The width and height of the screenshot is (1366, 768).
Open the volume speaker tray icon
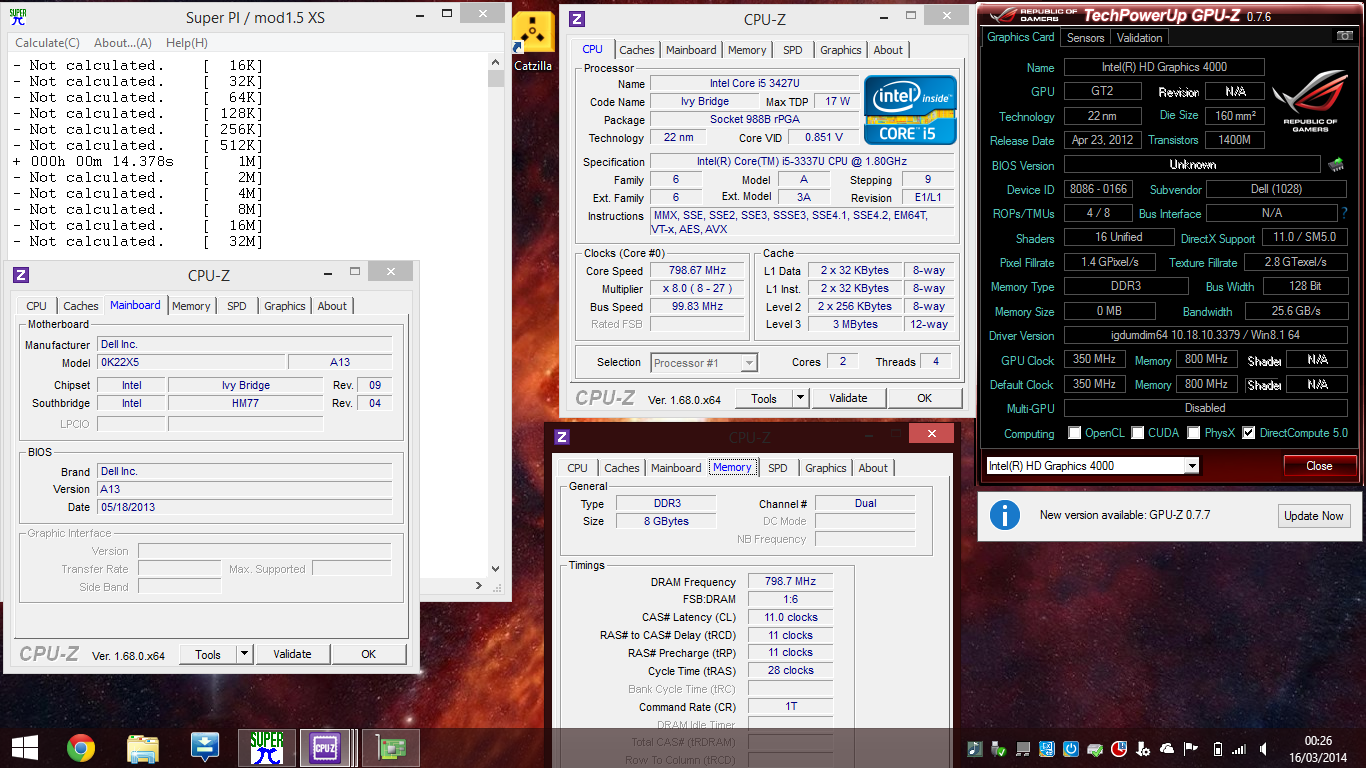(1264, 748)
